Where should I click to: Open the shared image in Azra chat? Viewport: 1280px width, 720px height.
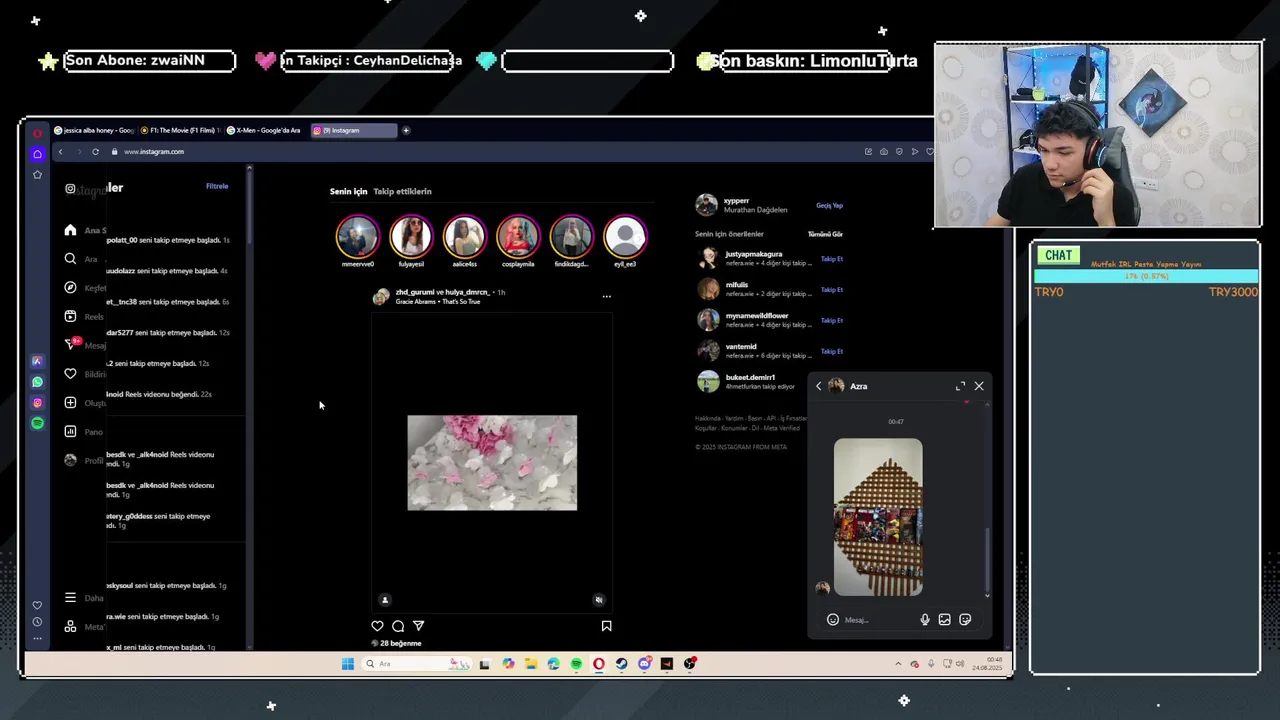pyautogui.click(x=878, y=517)
